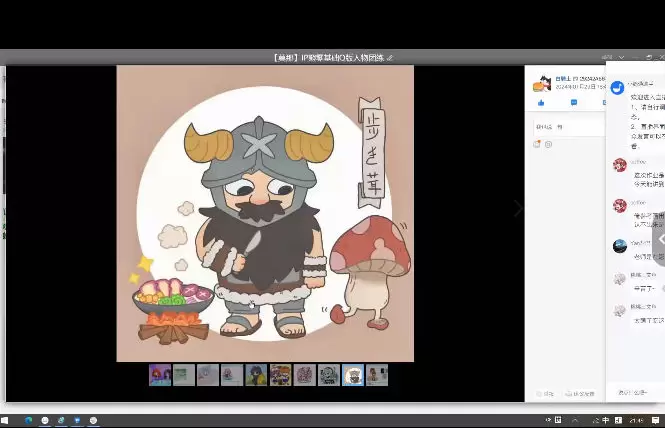Open the blue taskbar icon with an underline

pos(77,420)
